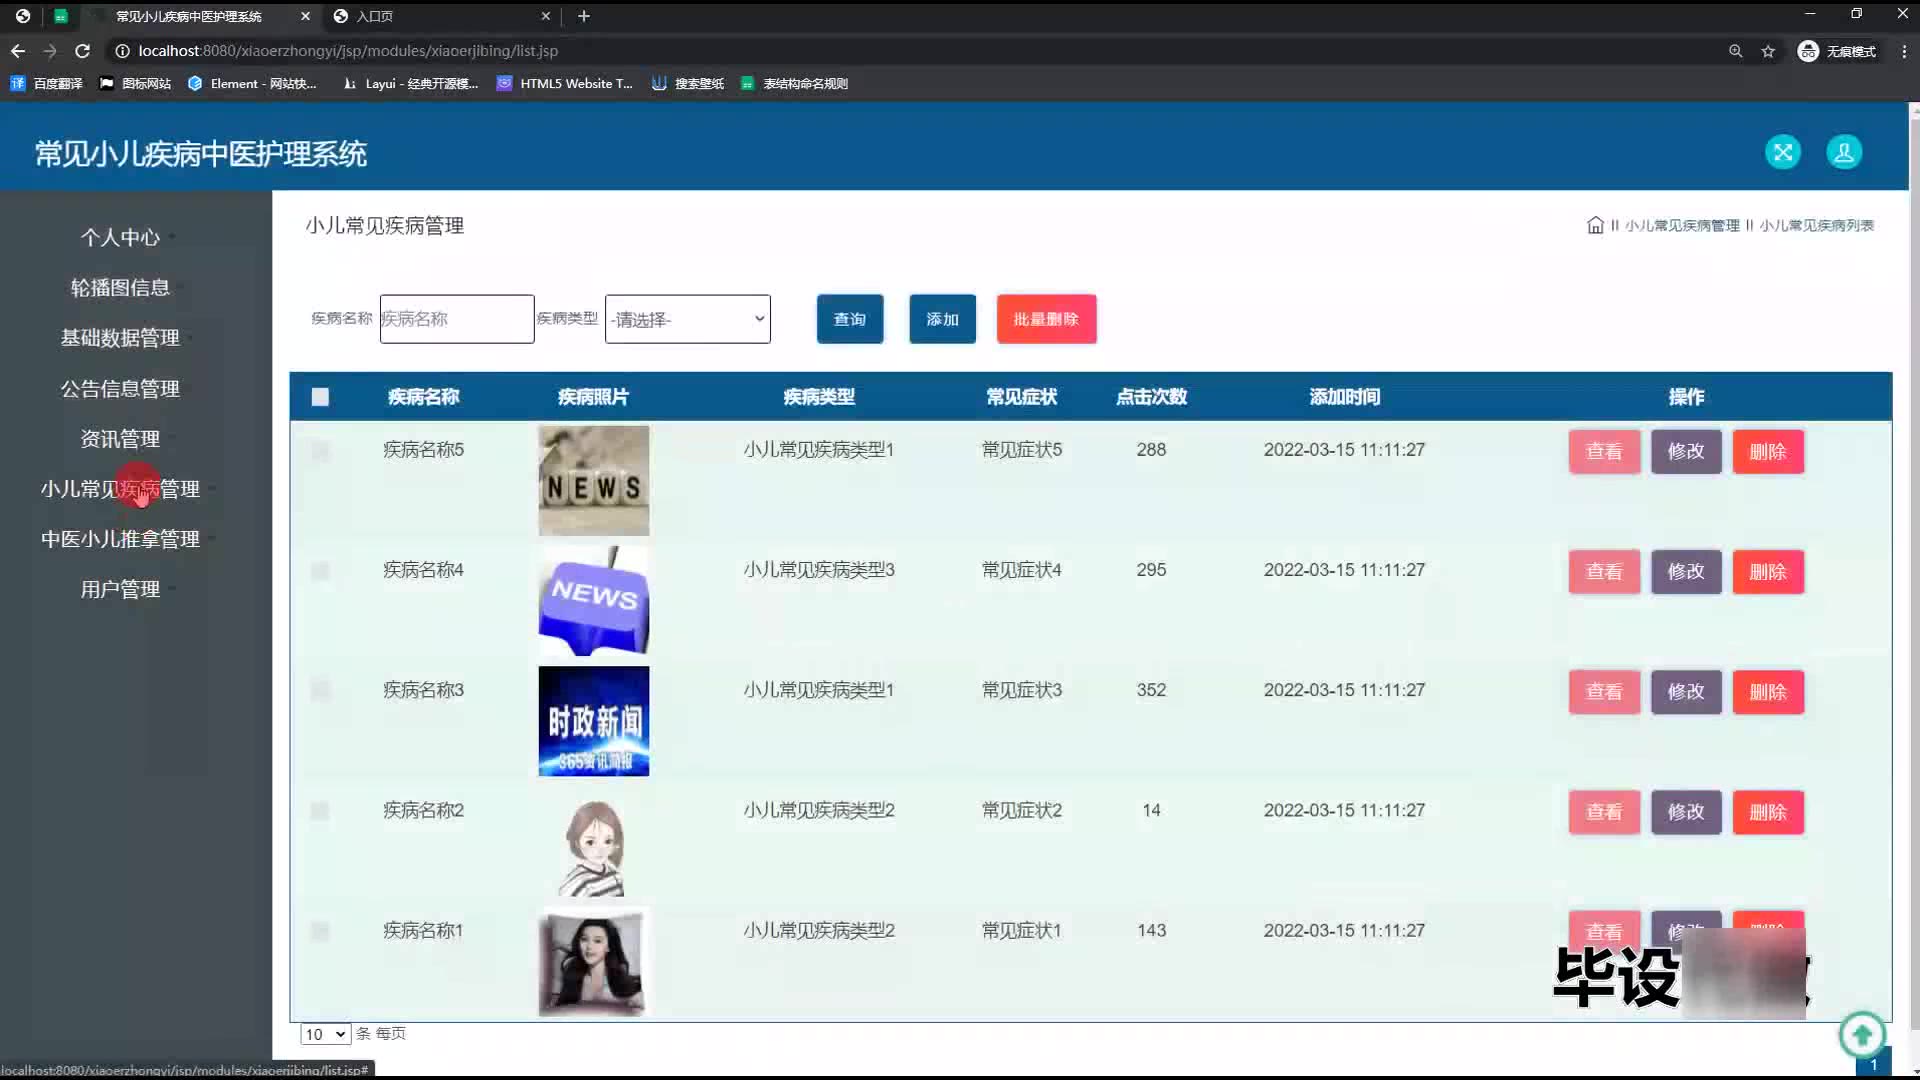Reload the page with browser refresh icon
This screenshot has width=1920, height=1080.
coord(83,51)
